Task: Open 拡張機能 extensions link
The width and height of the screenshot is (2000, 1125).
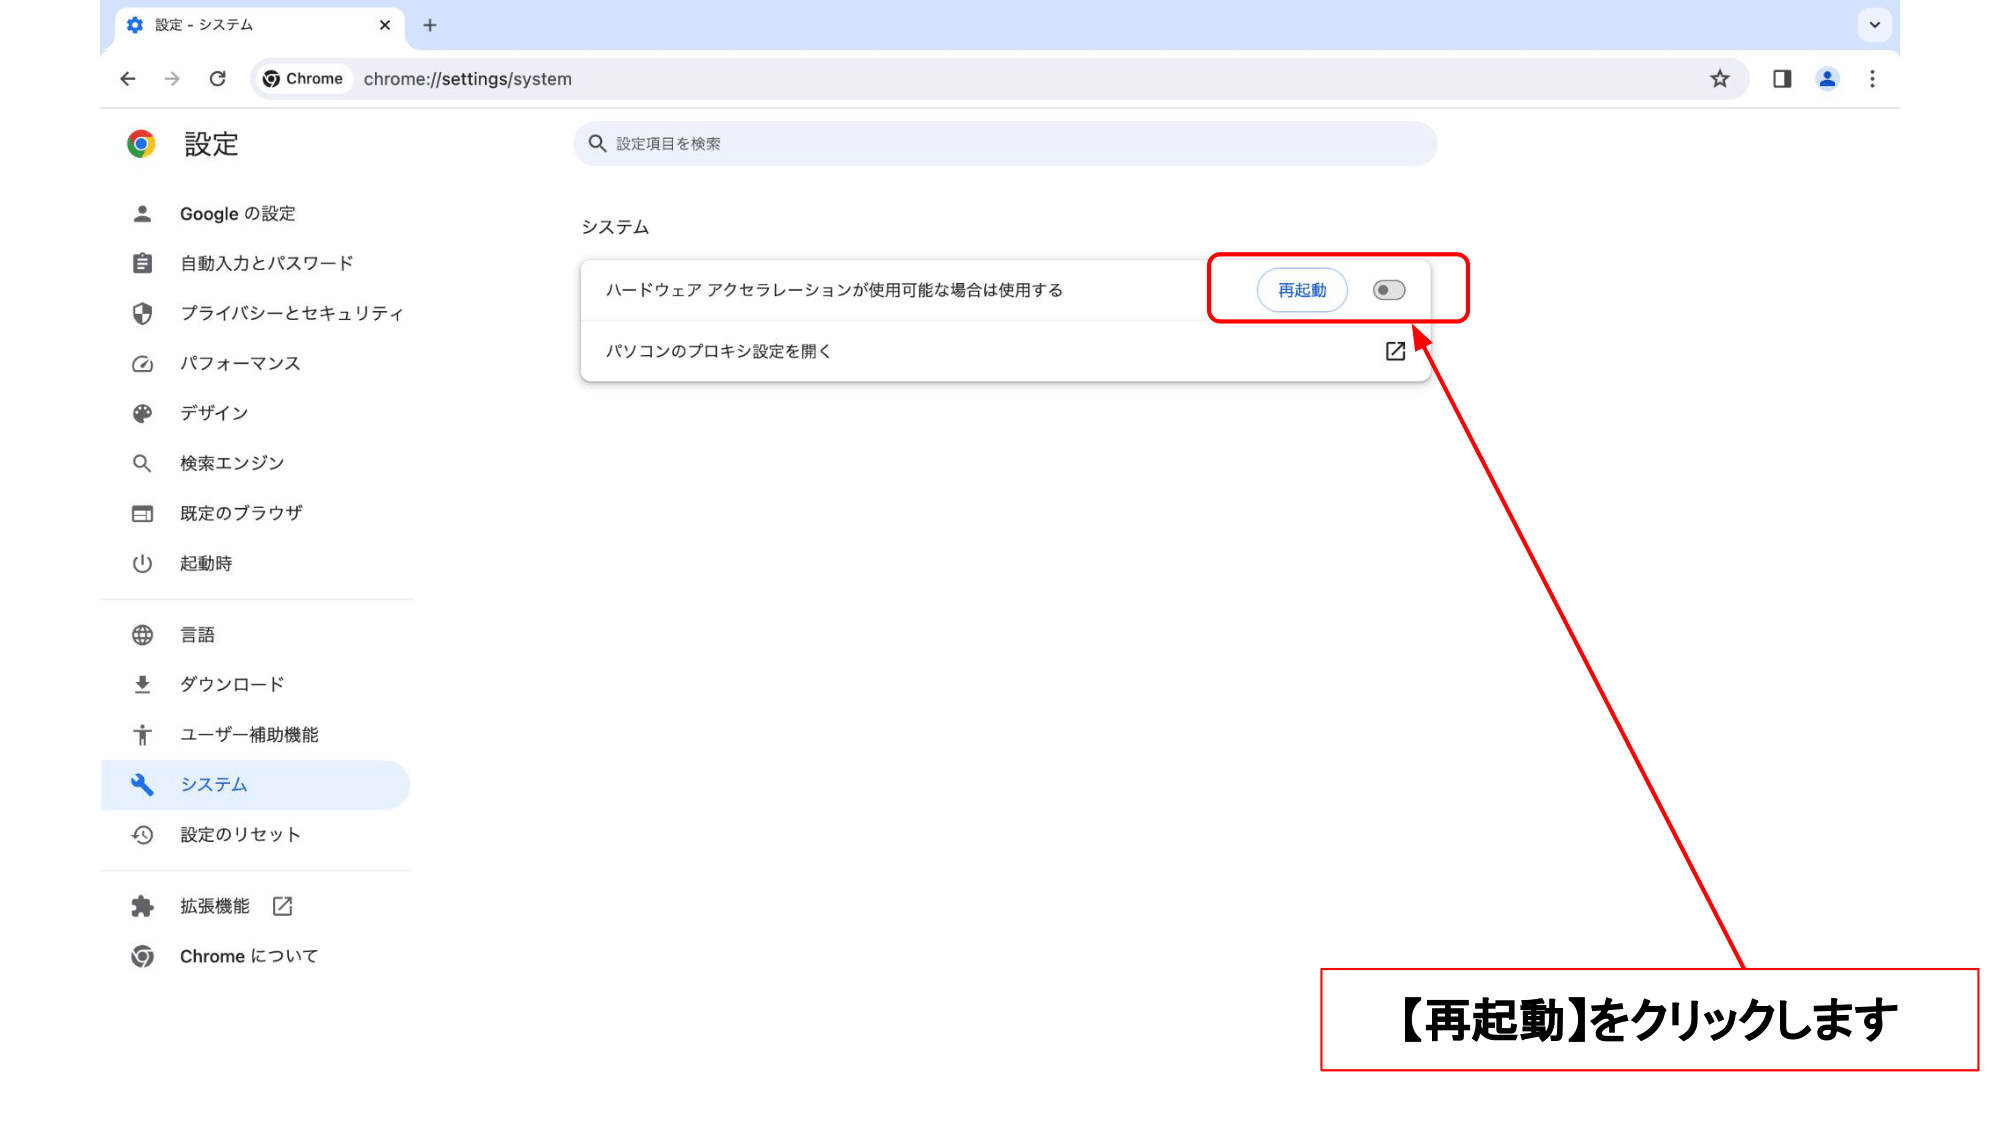Action: pos(215,906)
